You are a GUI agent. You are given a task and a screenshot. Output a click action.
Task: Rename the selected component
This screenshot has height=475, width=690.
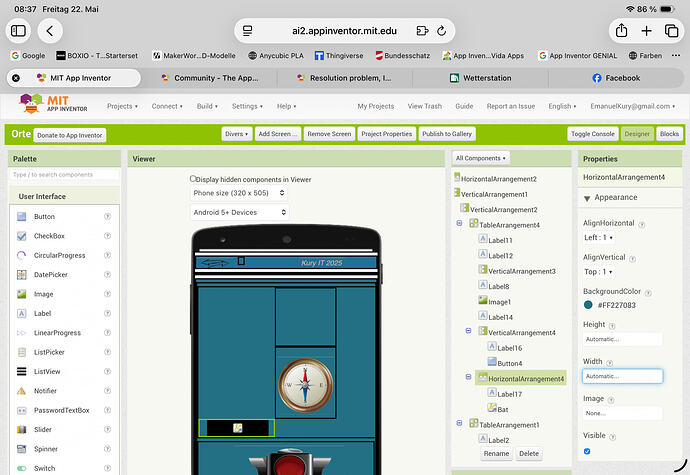click(x=496, y=453)
